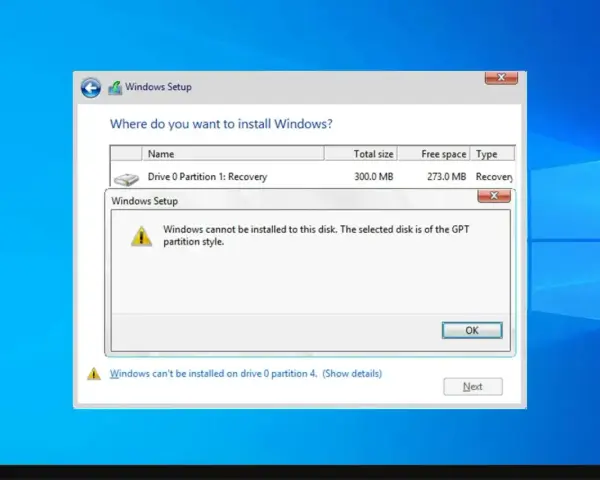Close the main Windows Setup window
600x480 pixels.
(501, 78)
